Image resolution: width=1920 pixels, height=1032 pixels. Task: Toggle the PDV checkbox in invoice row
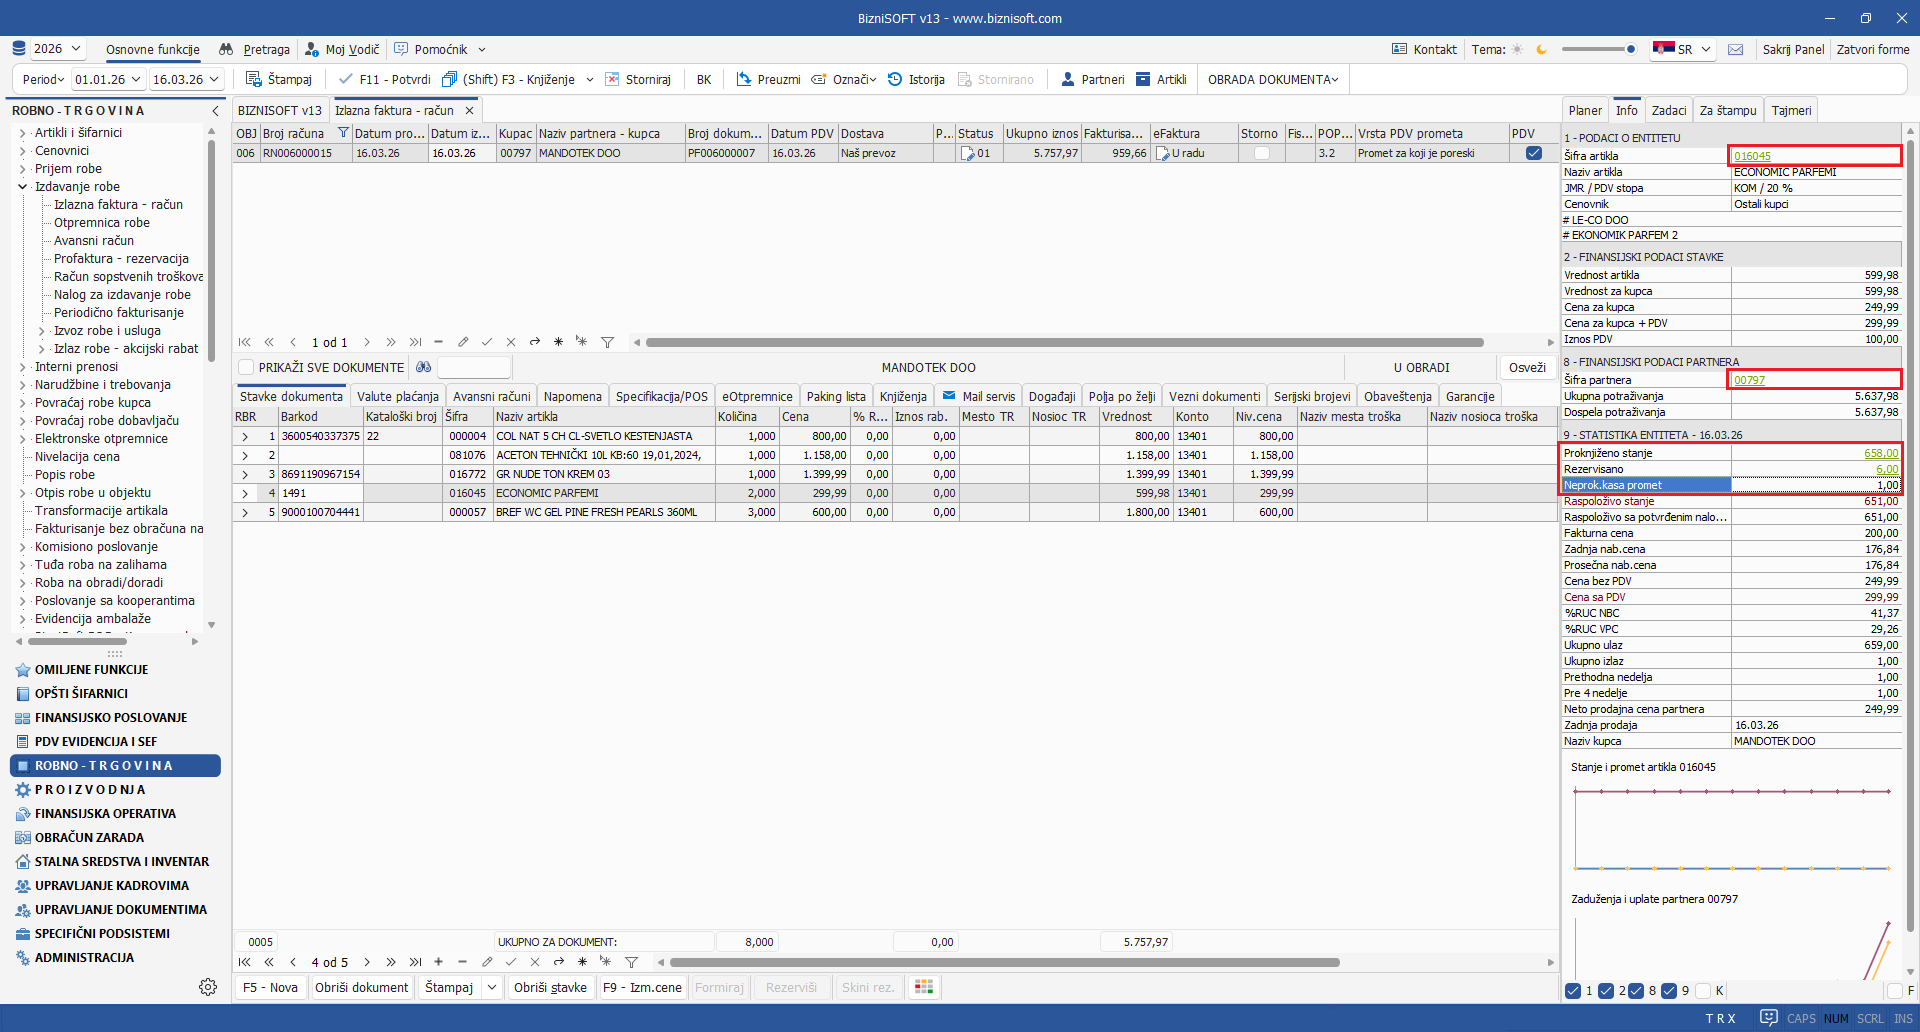(1533, 153)
